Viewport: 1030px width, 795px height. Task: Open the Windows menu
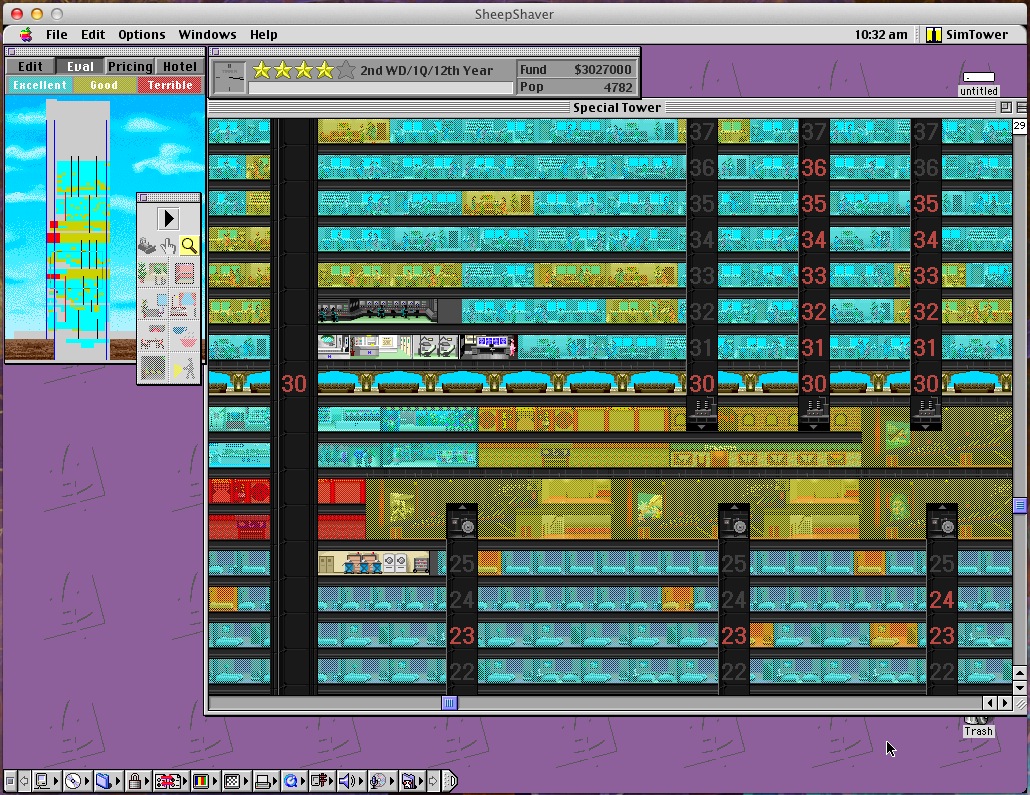[x=207, y=35]
